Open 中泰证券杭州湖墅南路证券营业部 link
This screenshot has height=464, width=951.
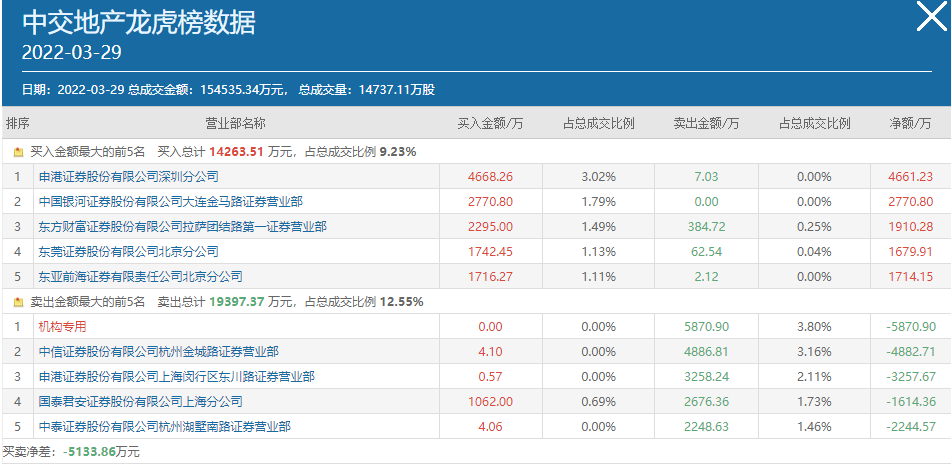coord(164,426)
